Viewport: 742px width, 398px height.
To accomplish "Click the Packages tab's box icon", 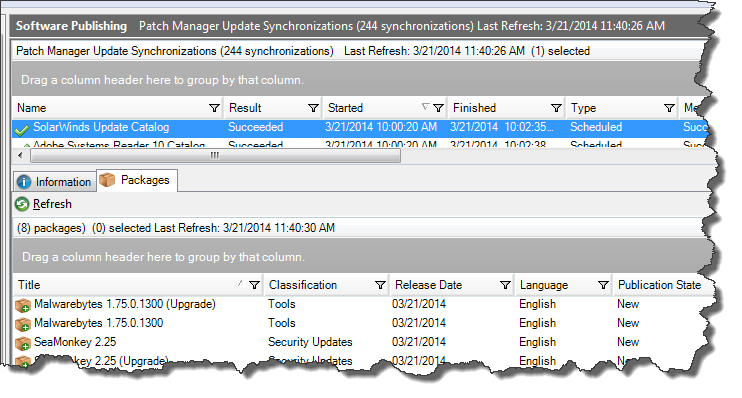I will coord(107,180).
